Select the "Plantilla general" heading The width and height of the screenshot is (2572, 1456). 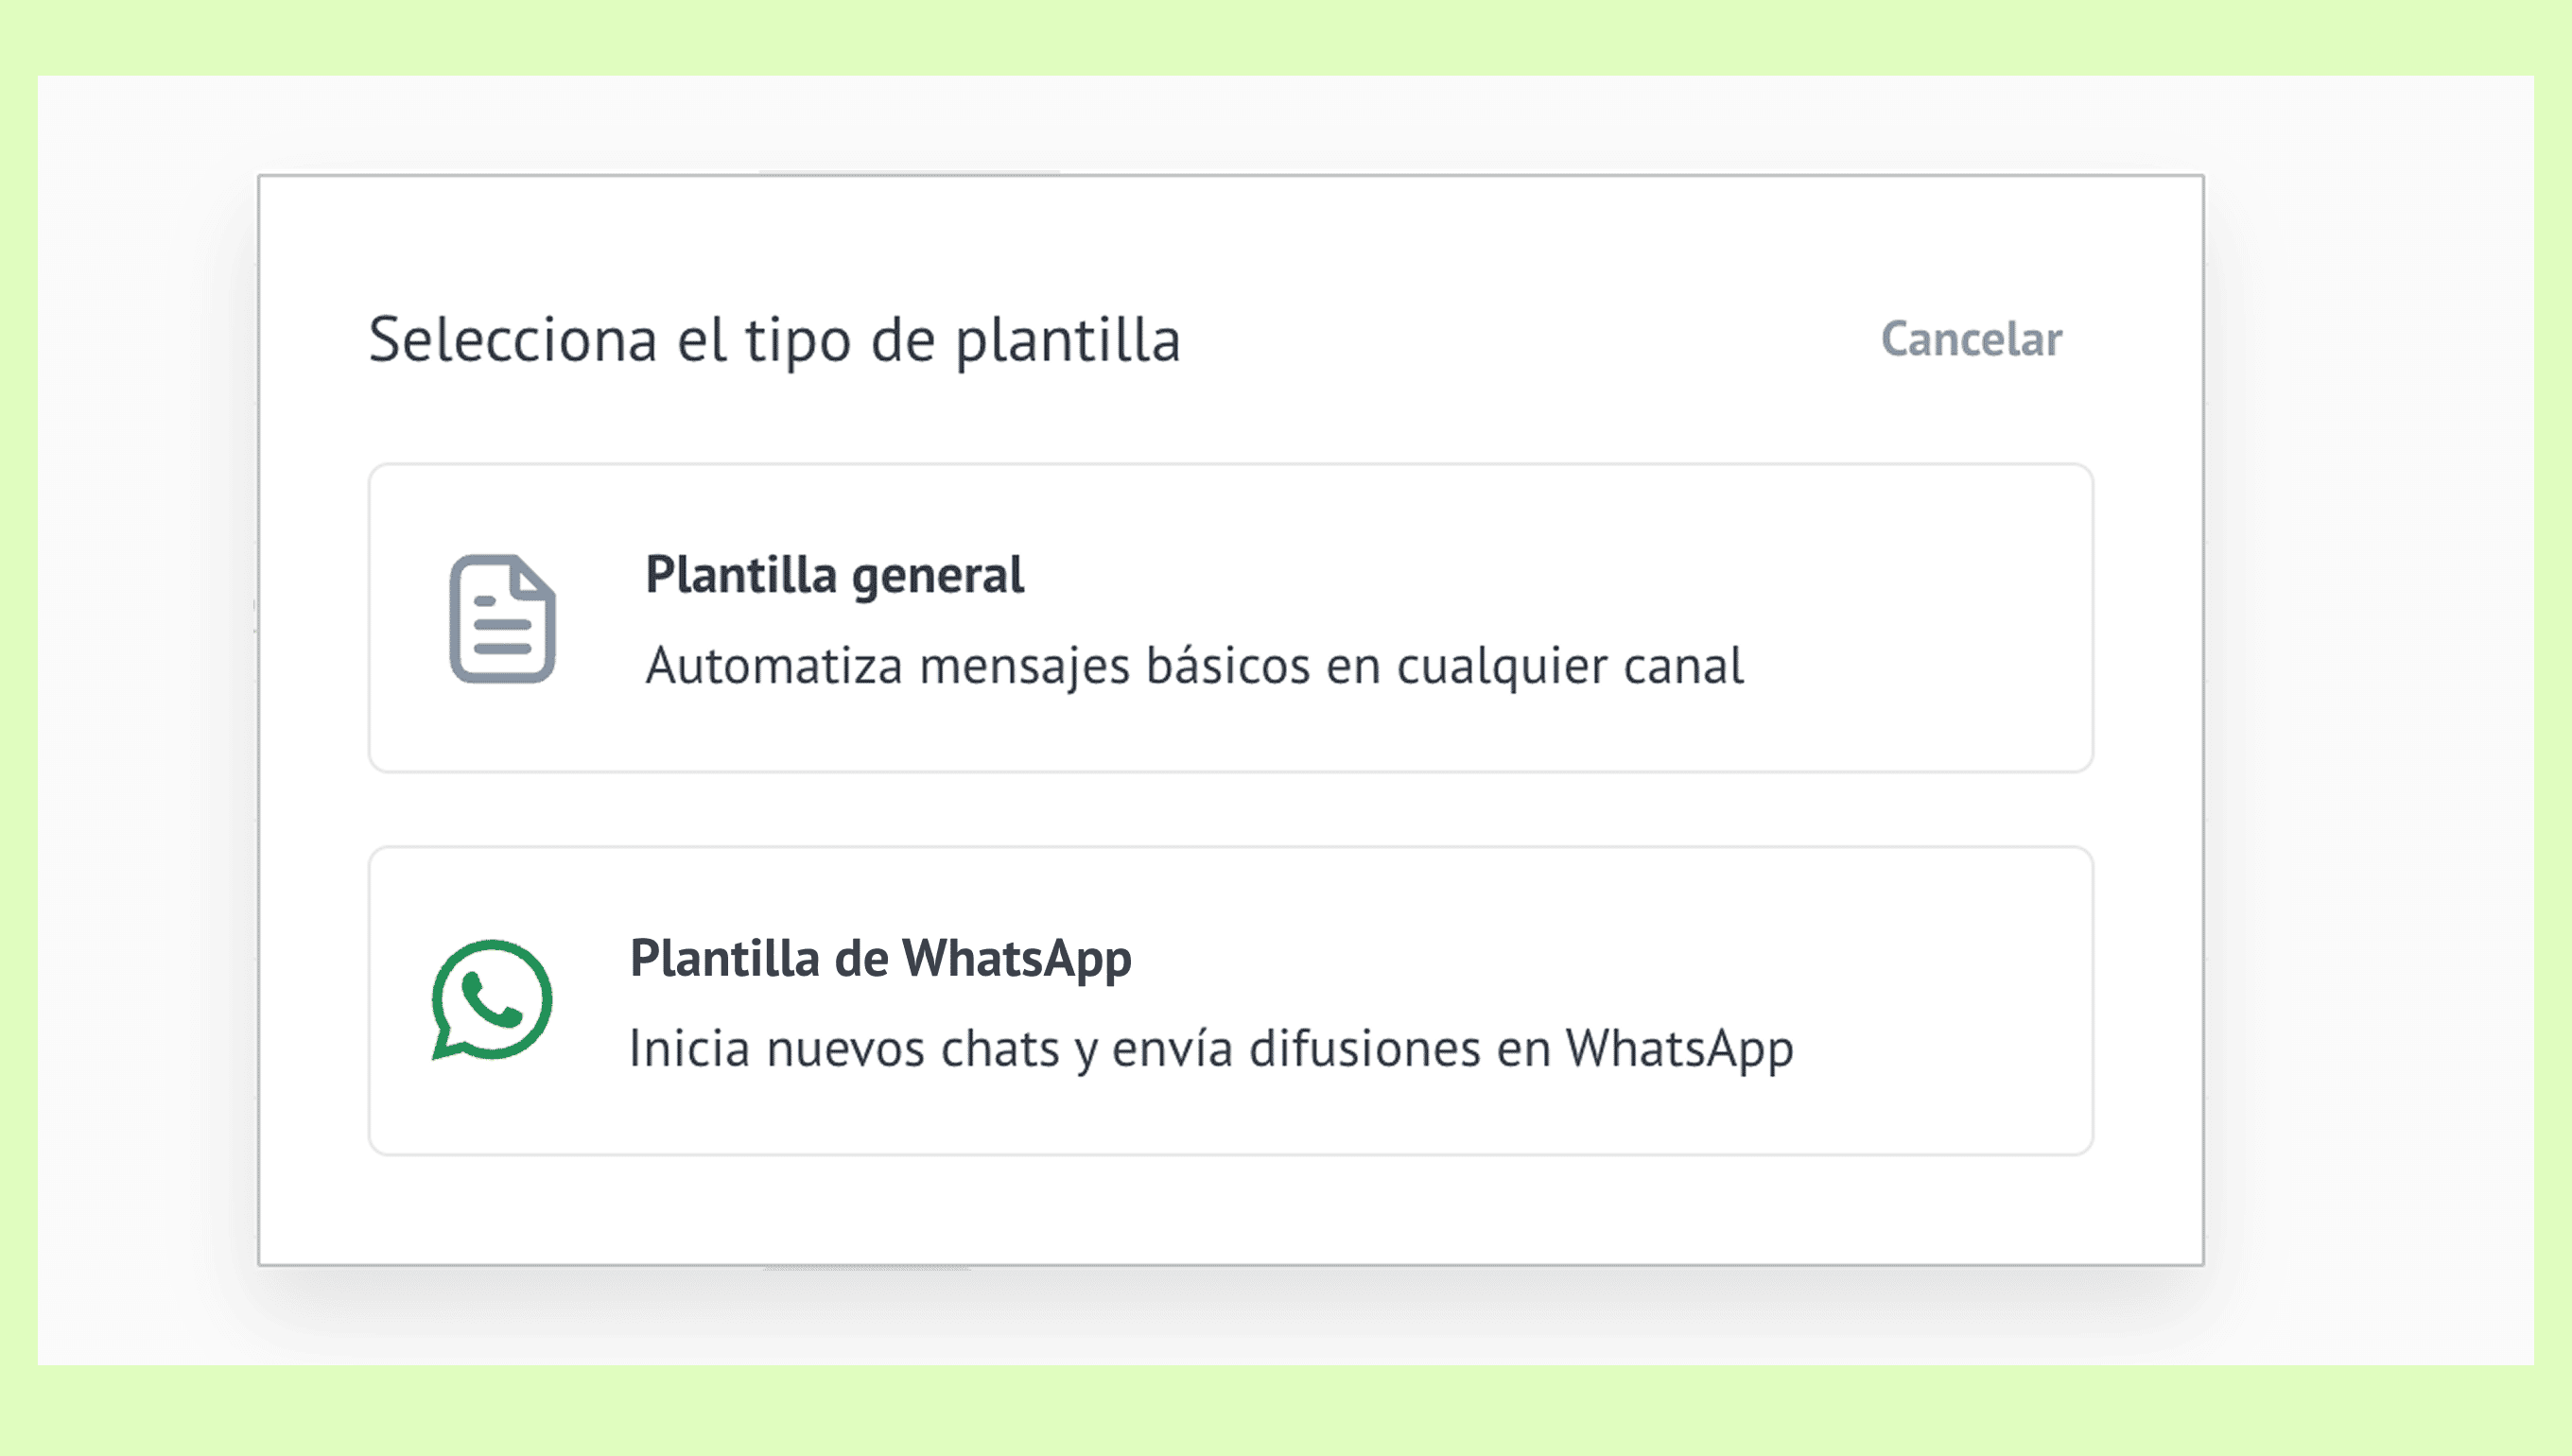[834, 575]
